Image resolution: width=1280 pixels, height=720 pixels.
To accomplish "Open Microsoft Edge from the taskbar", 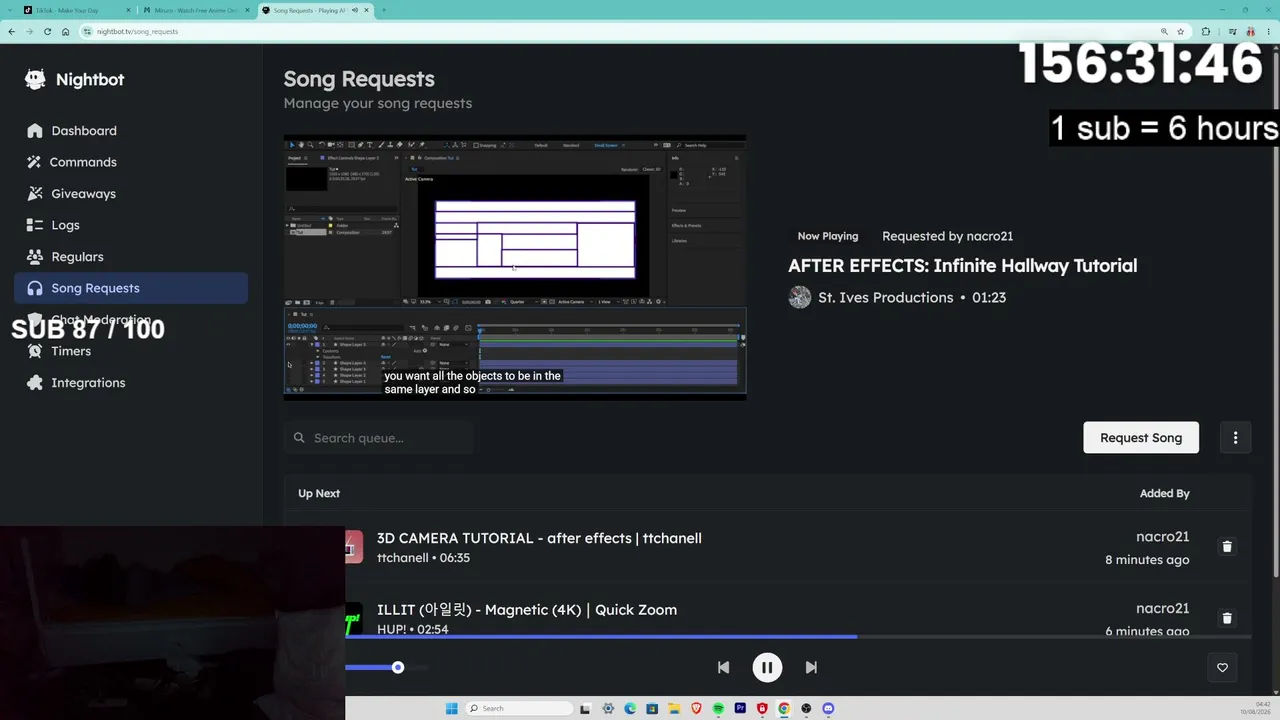I will pyautogui.click(x=630, y=709).
